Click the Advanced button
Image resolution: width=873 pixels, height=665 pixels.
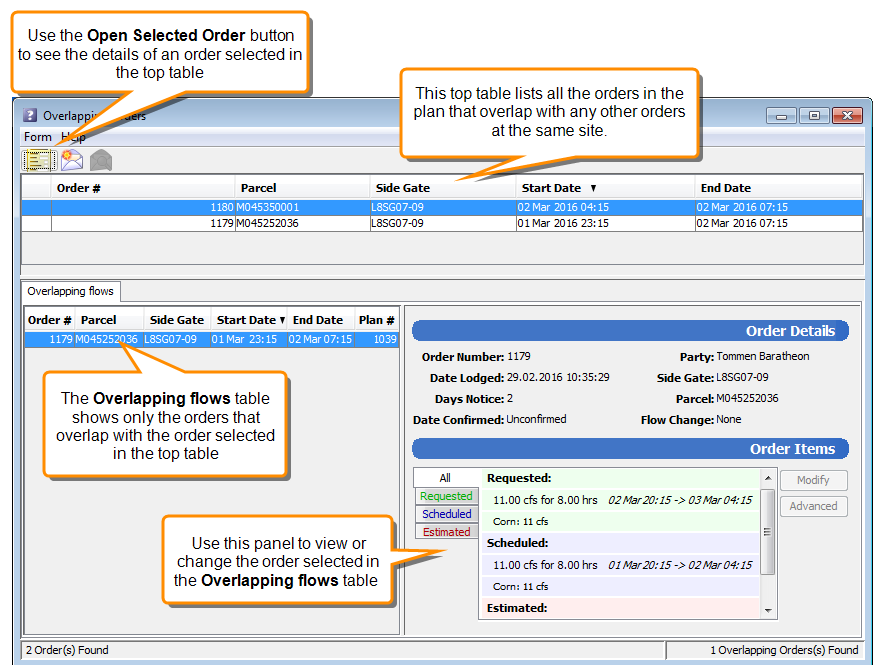(813, 506)
